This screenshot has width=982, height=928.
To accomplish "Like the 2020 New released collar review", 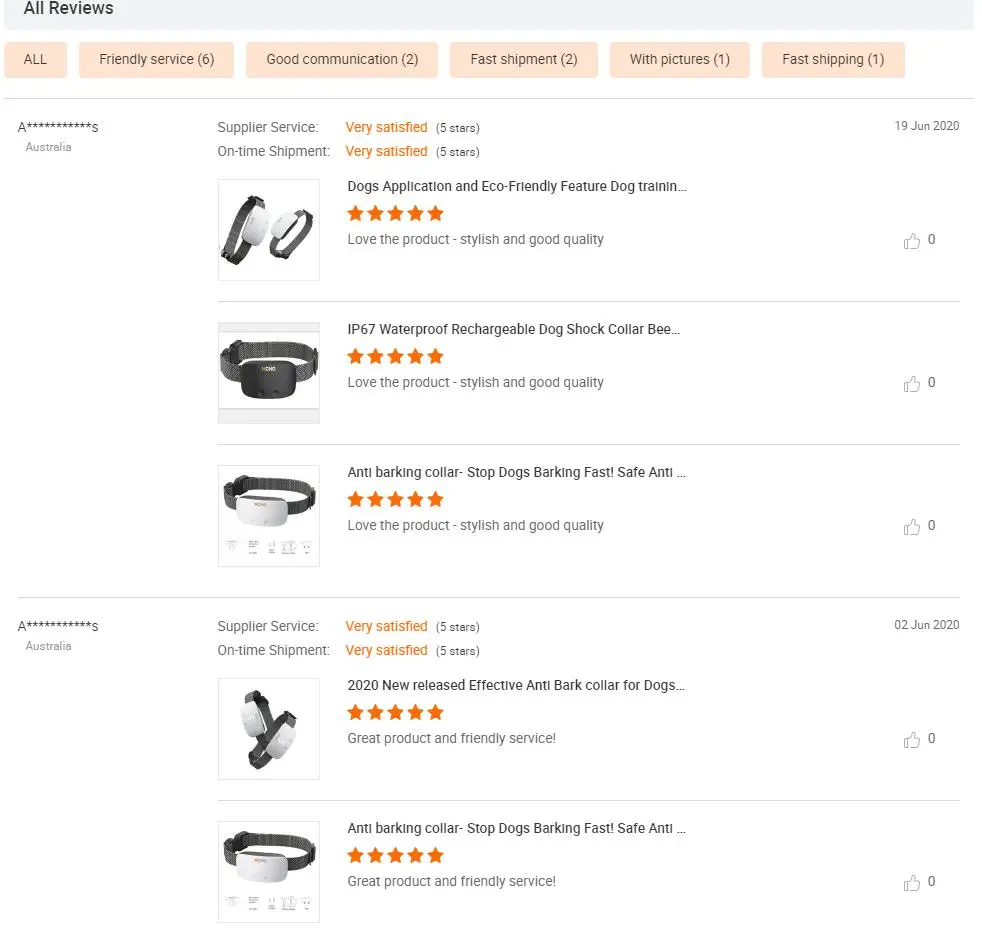I will [911, 740].
